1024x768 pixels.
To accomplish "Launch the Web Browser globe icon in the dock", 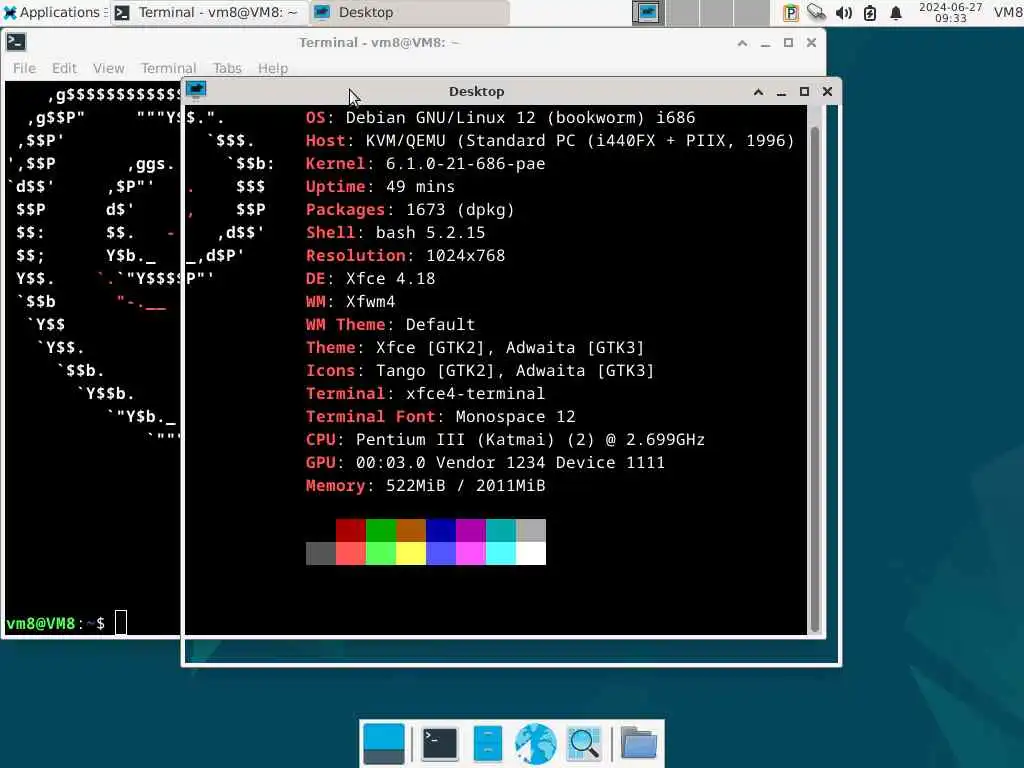I will point(536,743).
